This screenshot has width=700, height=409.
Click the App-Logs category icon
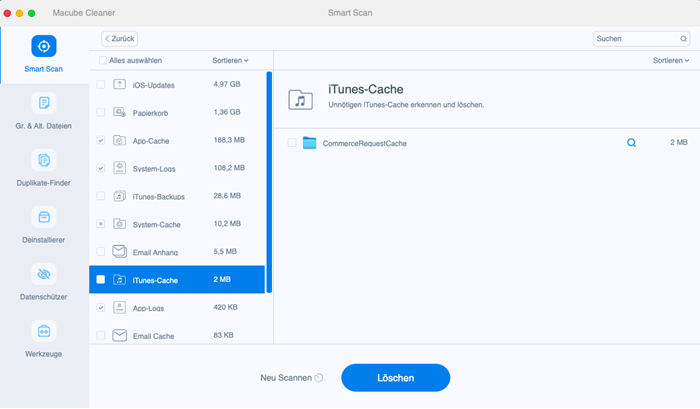tap(119, 307)
